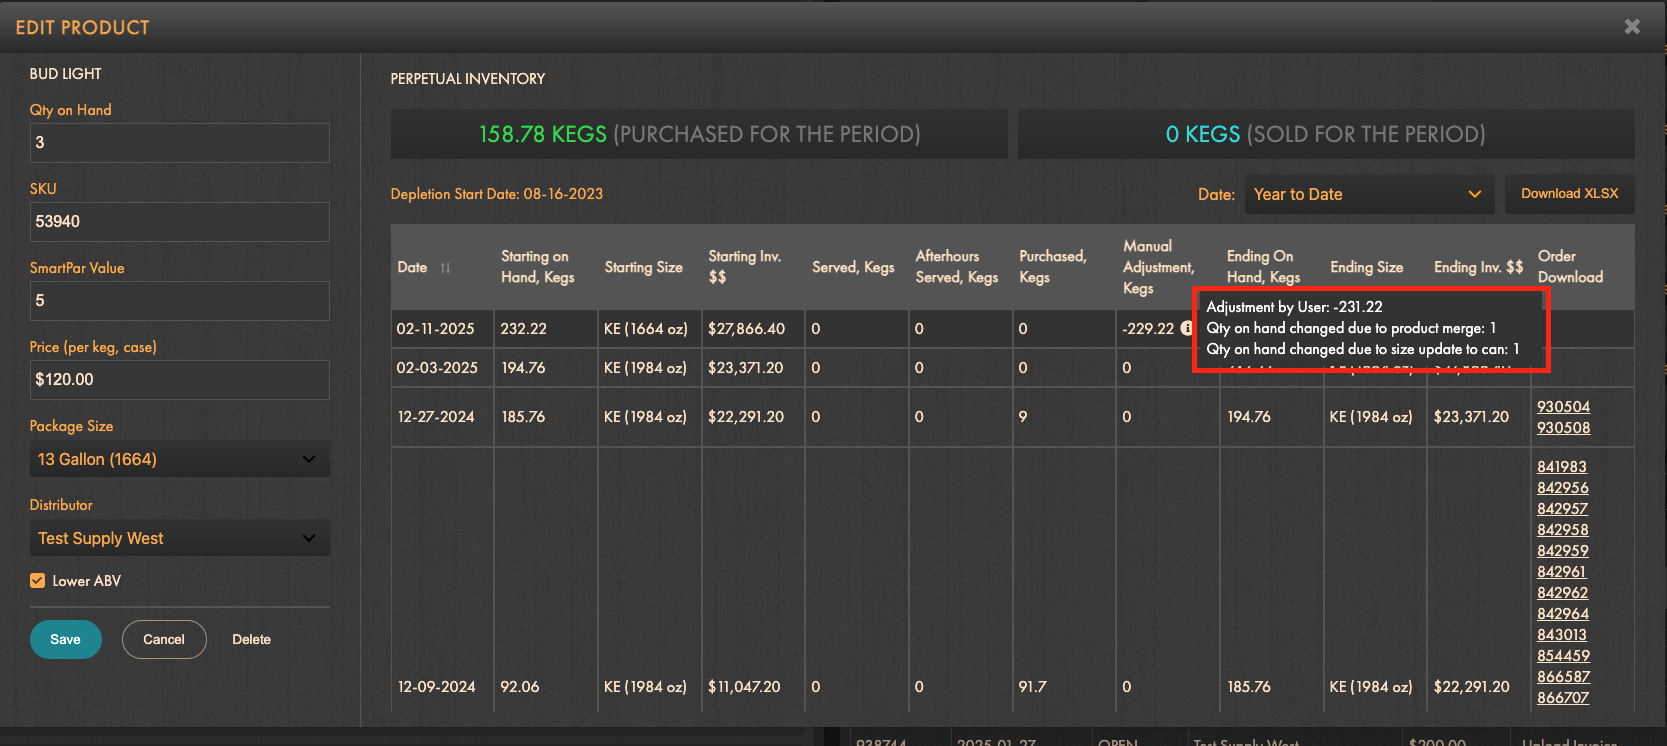
Task: Click the SmartPar Value field
Action: pos(179,301)
